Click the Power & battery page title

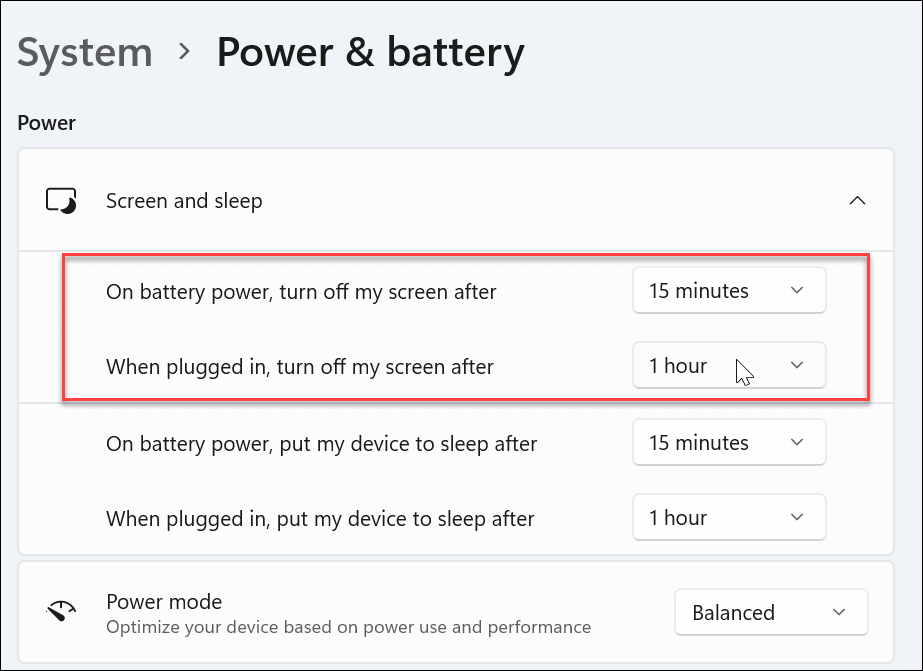370,52
